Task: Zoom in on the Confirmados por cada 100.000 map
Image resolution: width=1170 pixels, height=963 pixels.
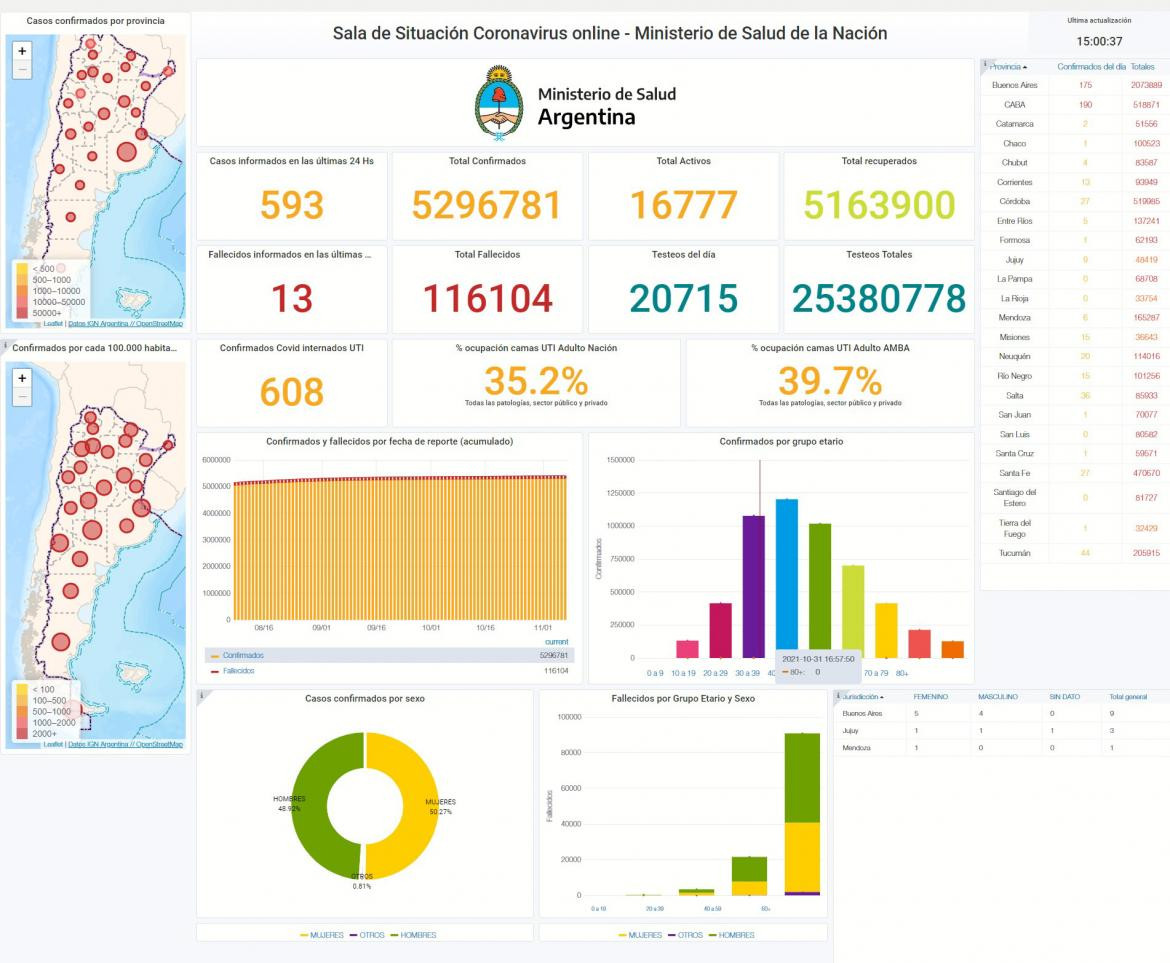Action: click(22, 378)
